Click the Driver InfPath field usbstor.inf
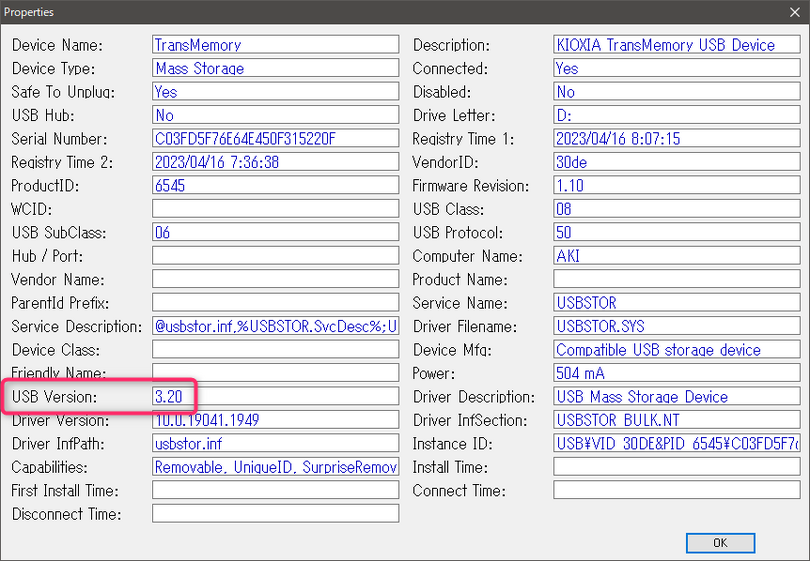Image resolution: width=810 pixels, height=561 pixels. pyautogui.click(x=275, y=443)
